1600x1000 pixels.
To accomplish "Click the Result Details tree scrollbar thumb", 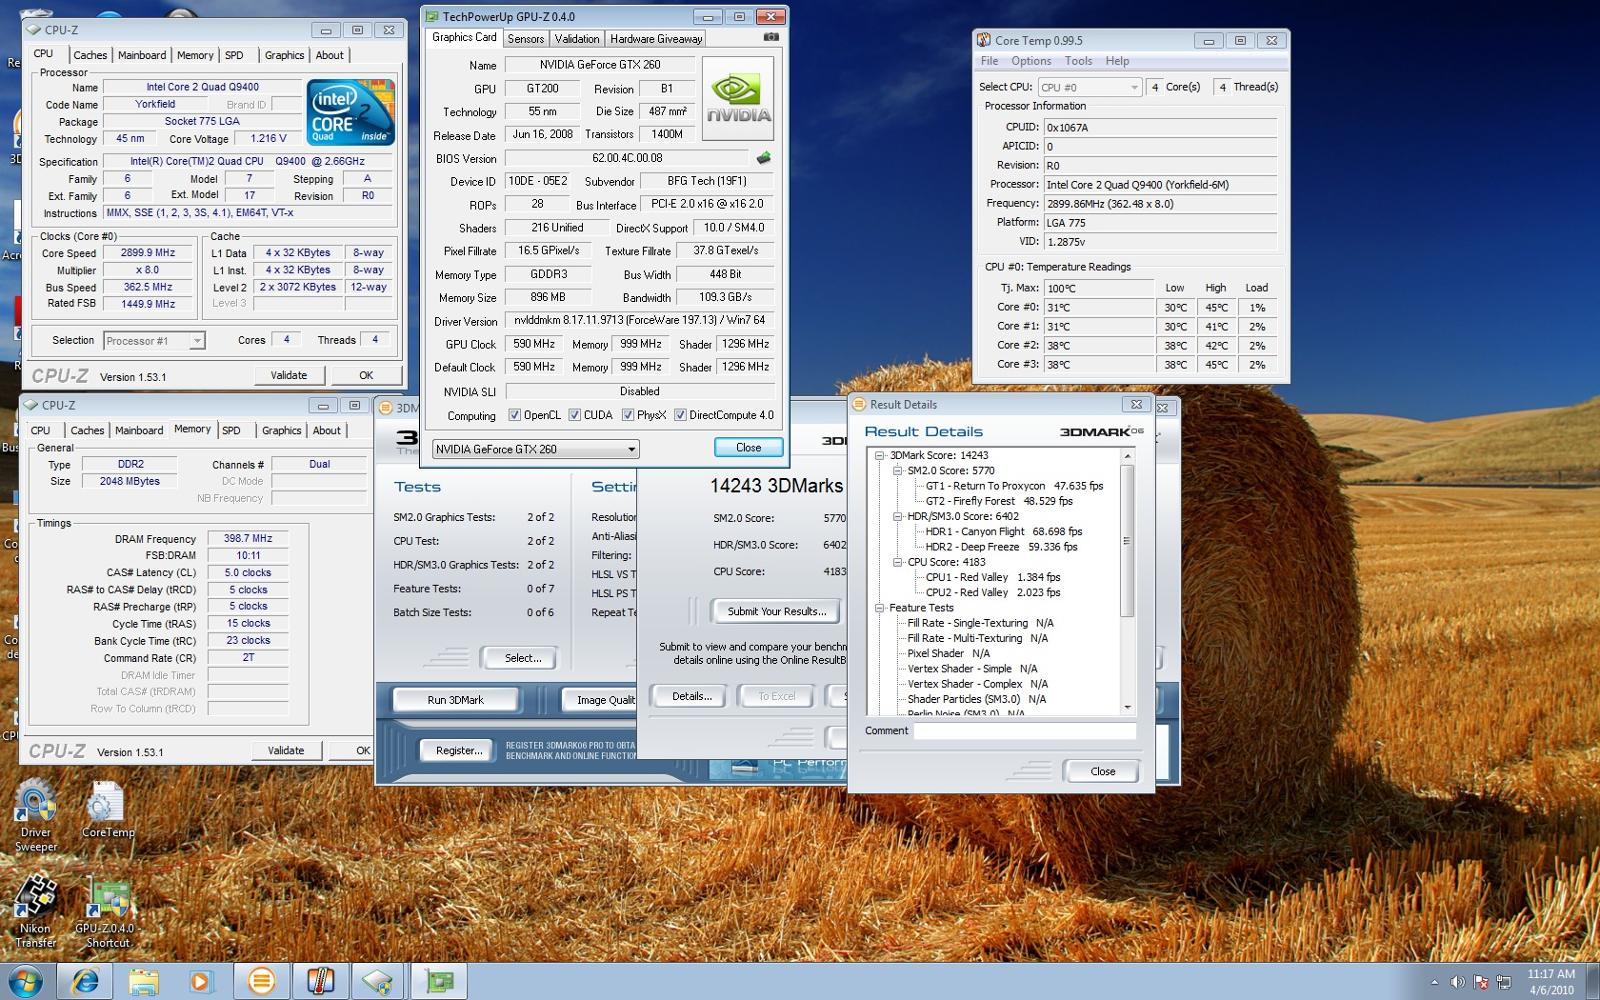I will point(1127,541).
